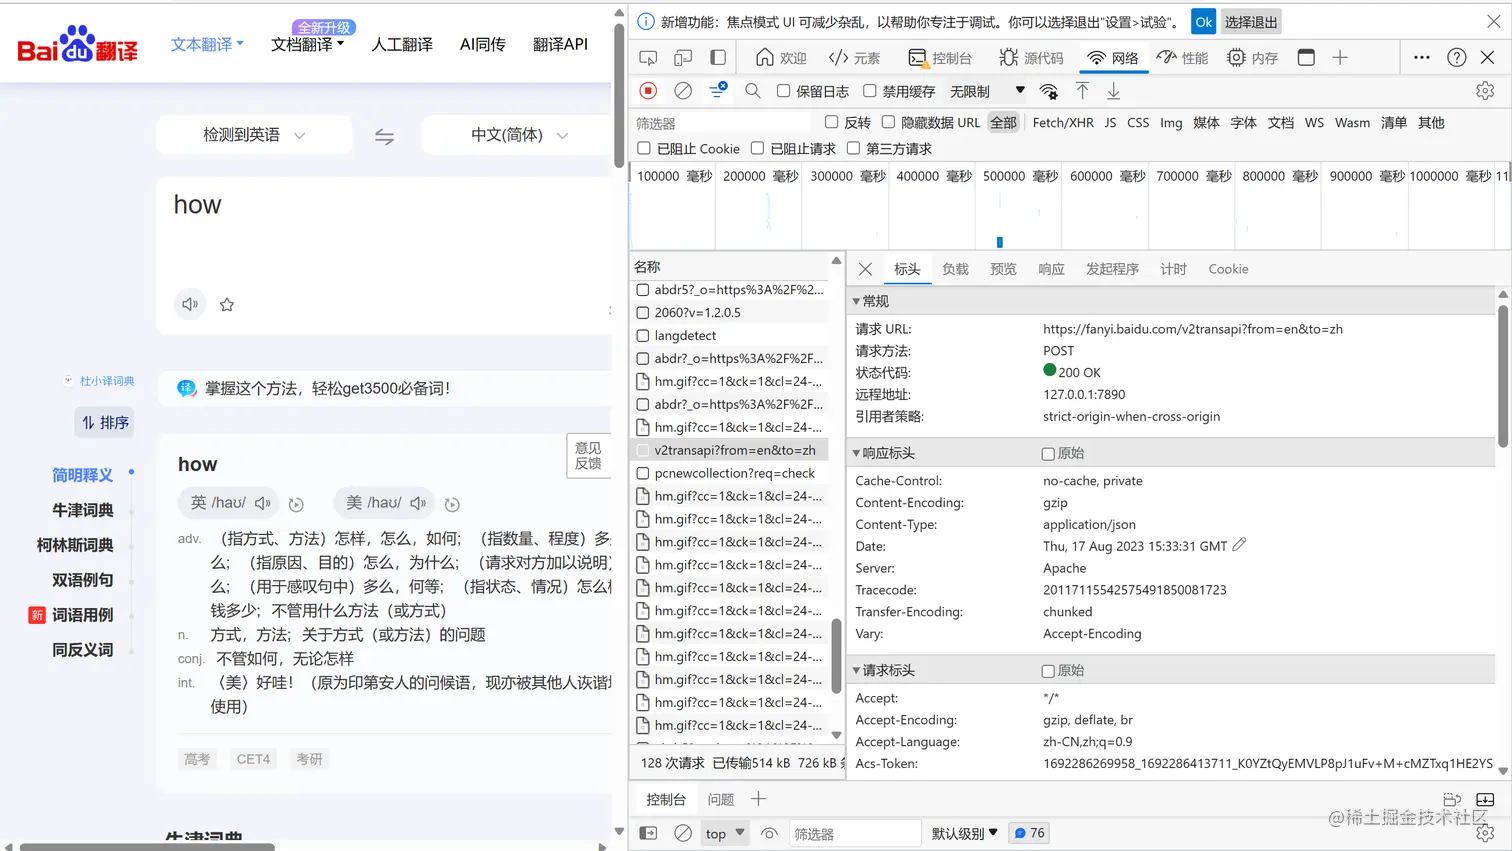Switch to the Console panel tab
The width and height of the screenshot is (1512, 851).
[x=940, y=58]
